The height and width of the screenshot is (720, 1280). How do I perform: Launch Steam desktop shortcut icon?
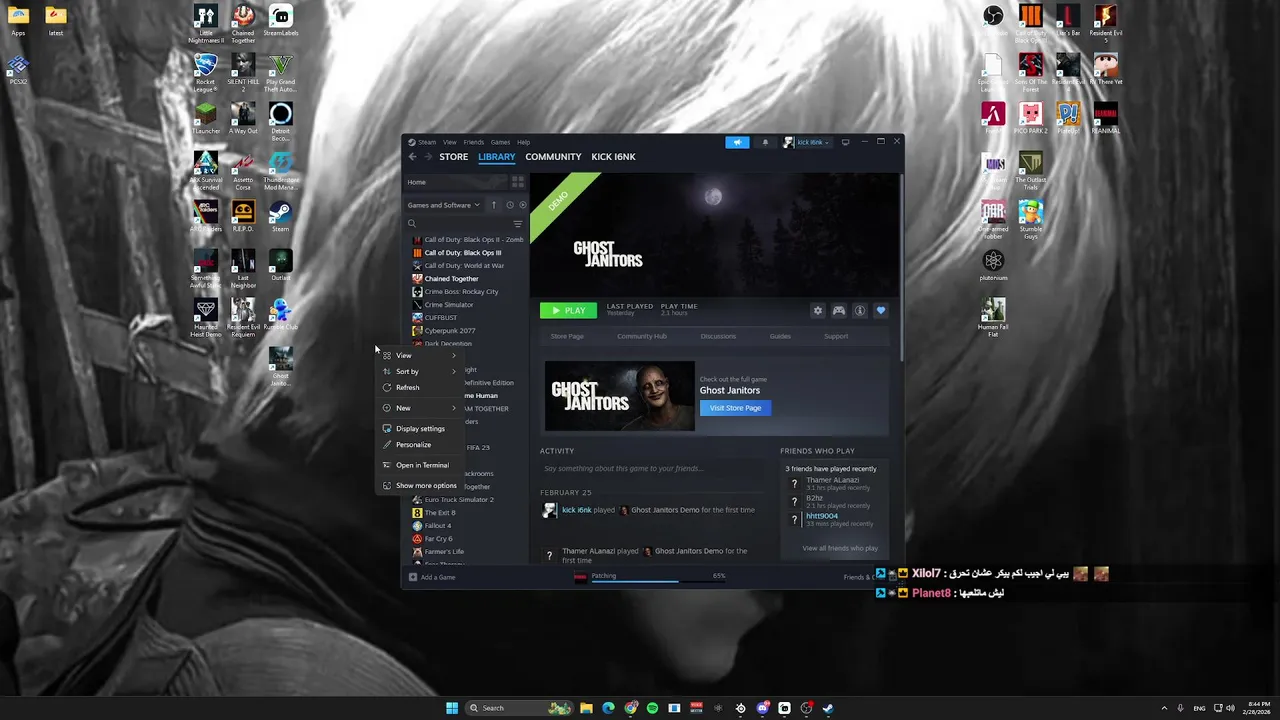[x=281, y=217]
